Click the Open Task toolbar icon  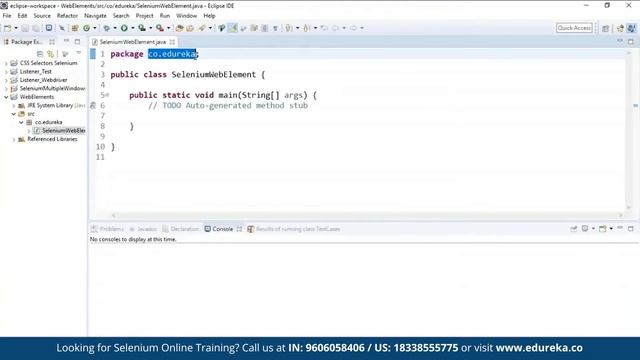coord(190,28)
